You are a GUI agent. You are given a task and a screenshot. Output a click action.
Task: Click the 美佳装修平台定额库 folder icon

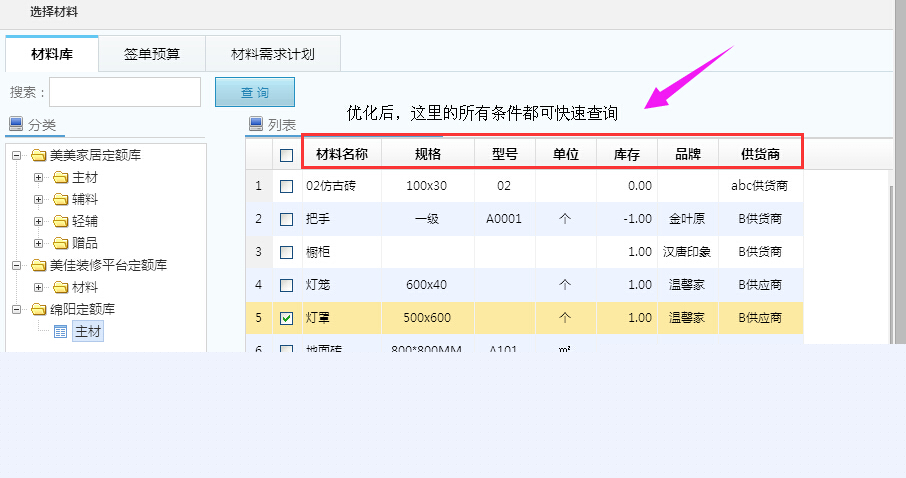click(39, 265)
